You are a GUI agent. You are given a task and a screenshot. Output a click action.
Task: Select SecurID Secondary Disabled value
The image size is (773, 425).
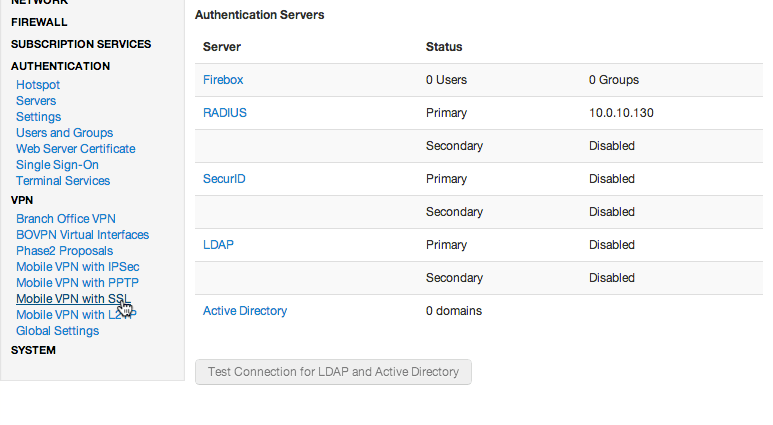611,212
